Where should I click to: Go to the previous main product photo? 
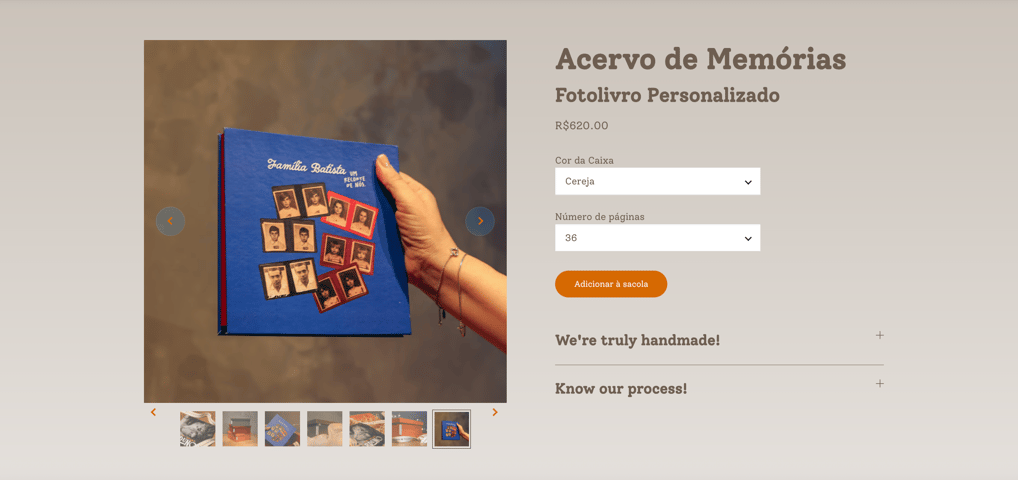pyautogui.click(x=170, y=221)
